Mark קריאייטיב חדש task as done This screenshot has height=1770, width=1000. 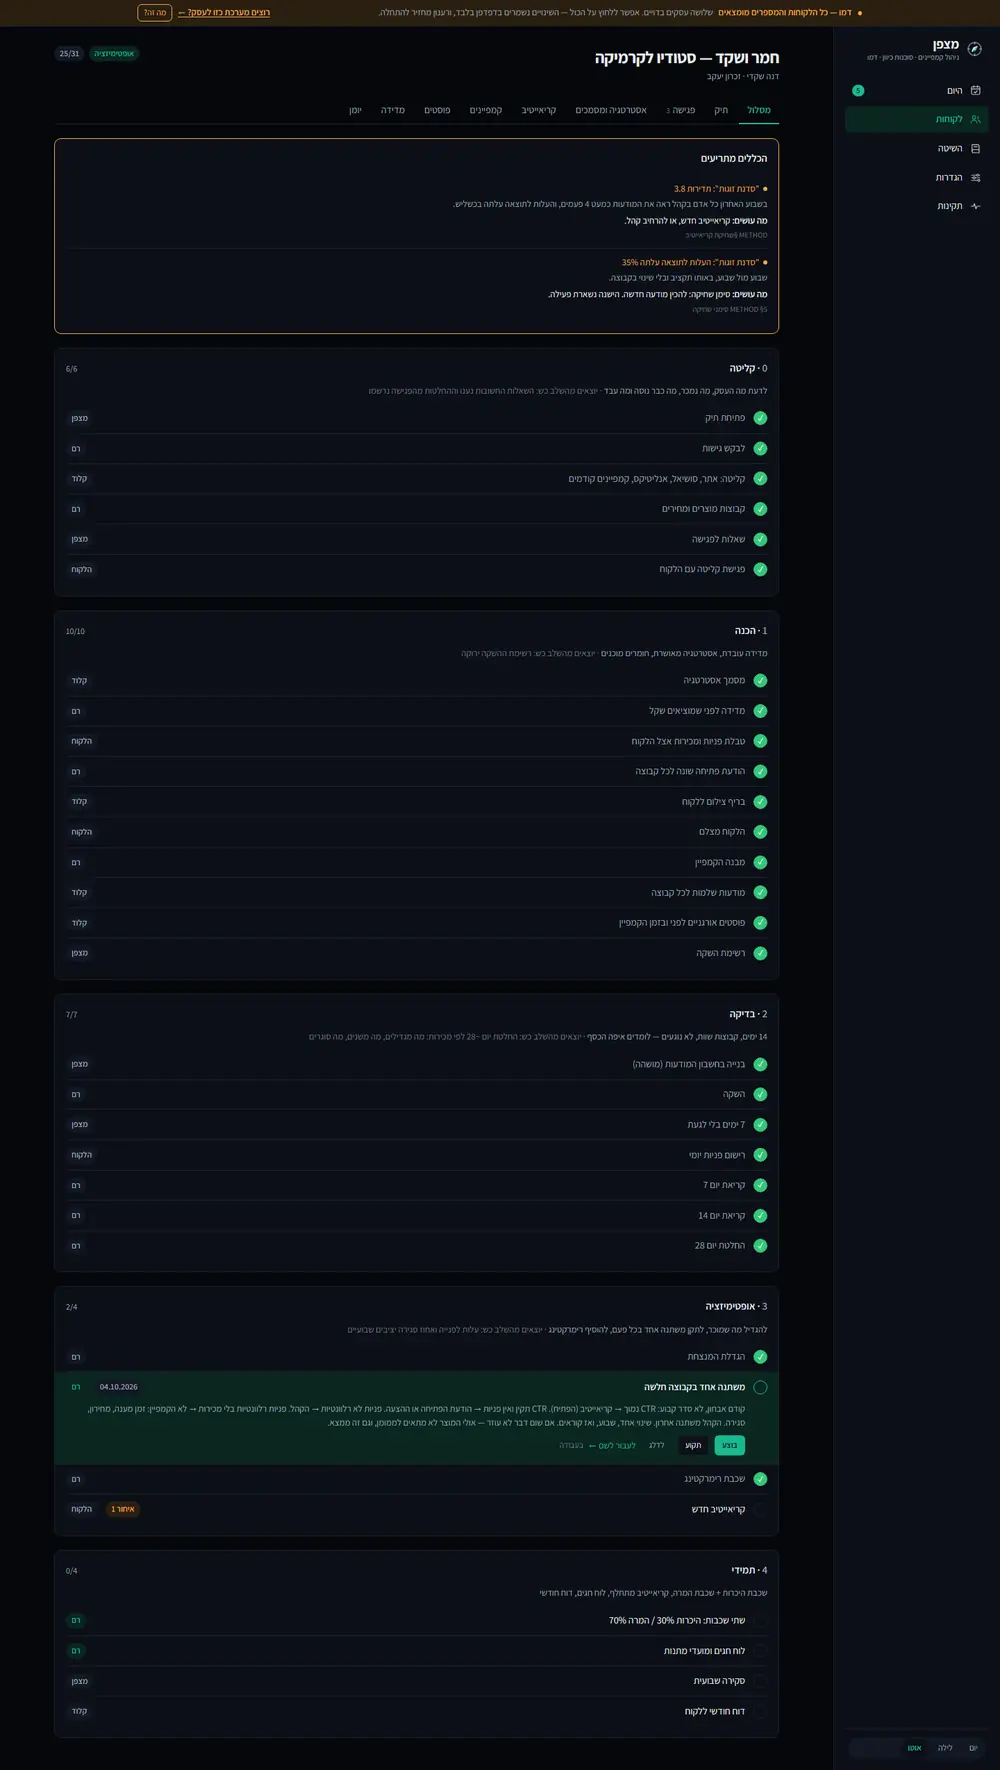760,1509
